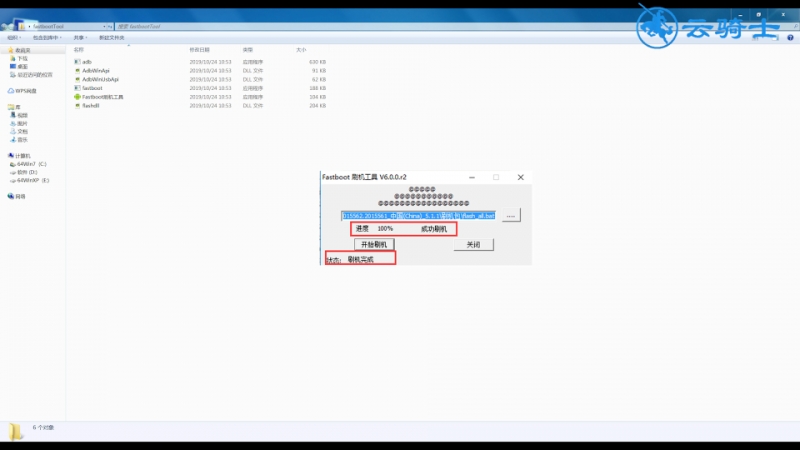Open the WPS网盘 cloud drive
Screen dimensions: 800x450
(22, 91)
